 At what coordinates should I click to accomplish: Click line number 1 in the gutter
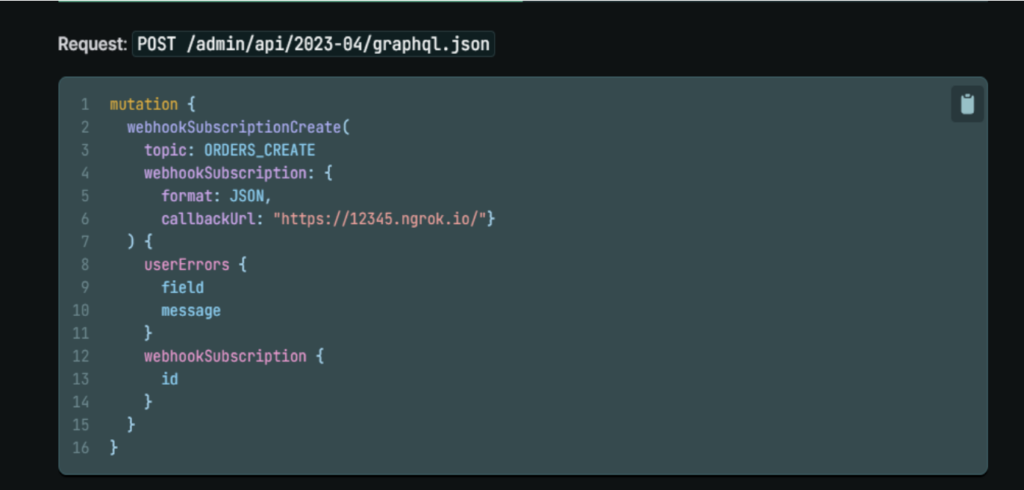(85, 104)
